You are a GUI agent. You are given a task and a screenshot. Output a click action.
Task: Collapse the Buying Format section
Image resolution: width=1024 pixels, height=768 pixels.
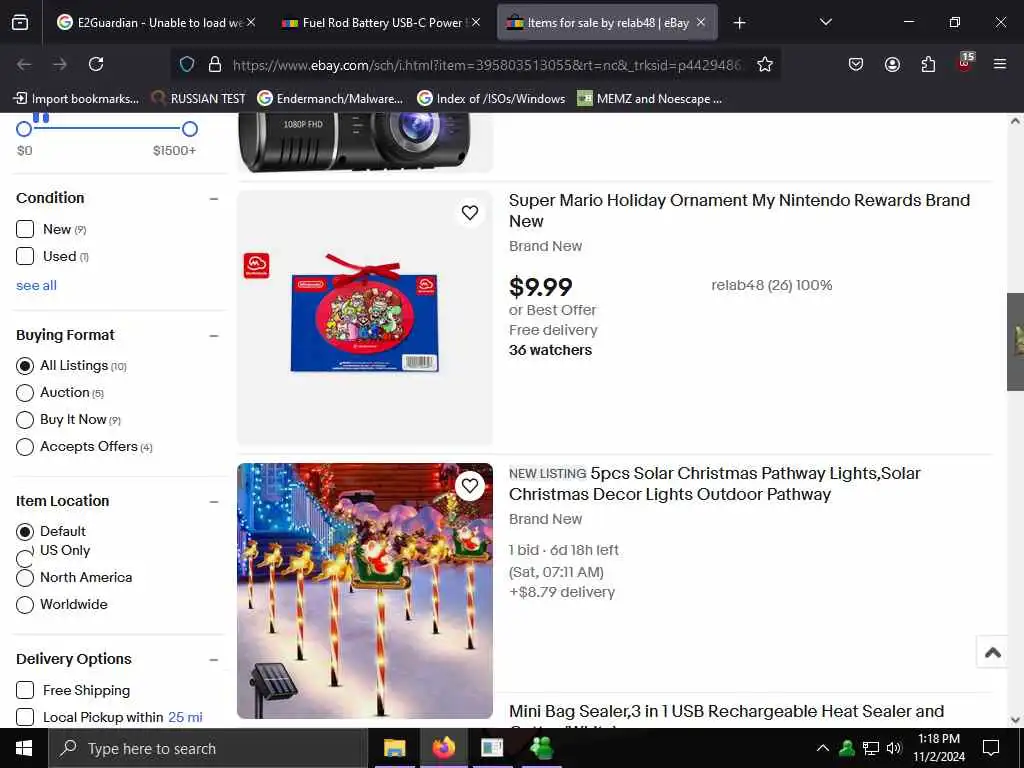click(x=214, y=336)
